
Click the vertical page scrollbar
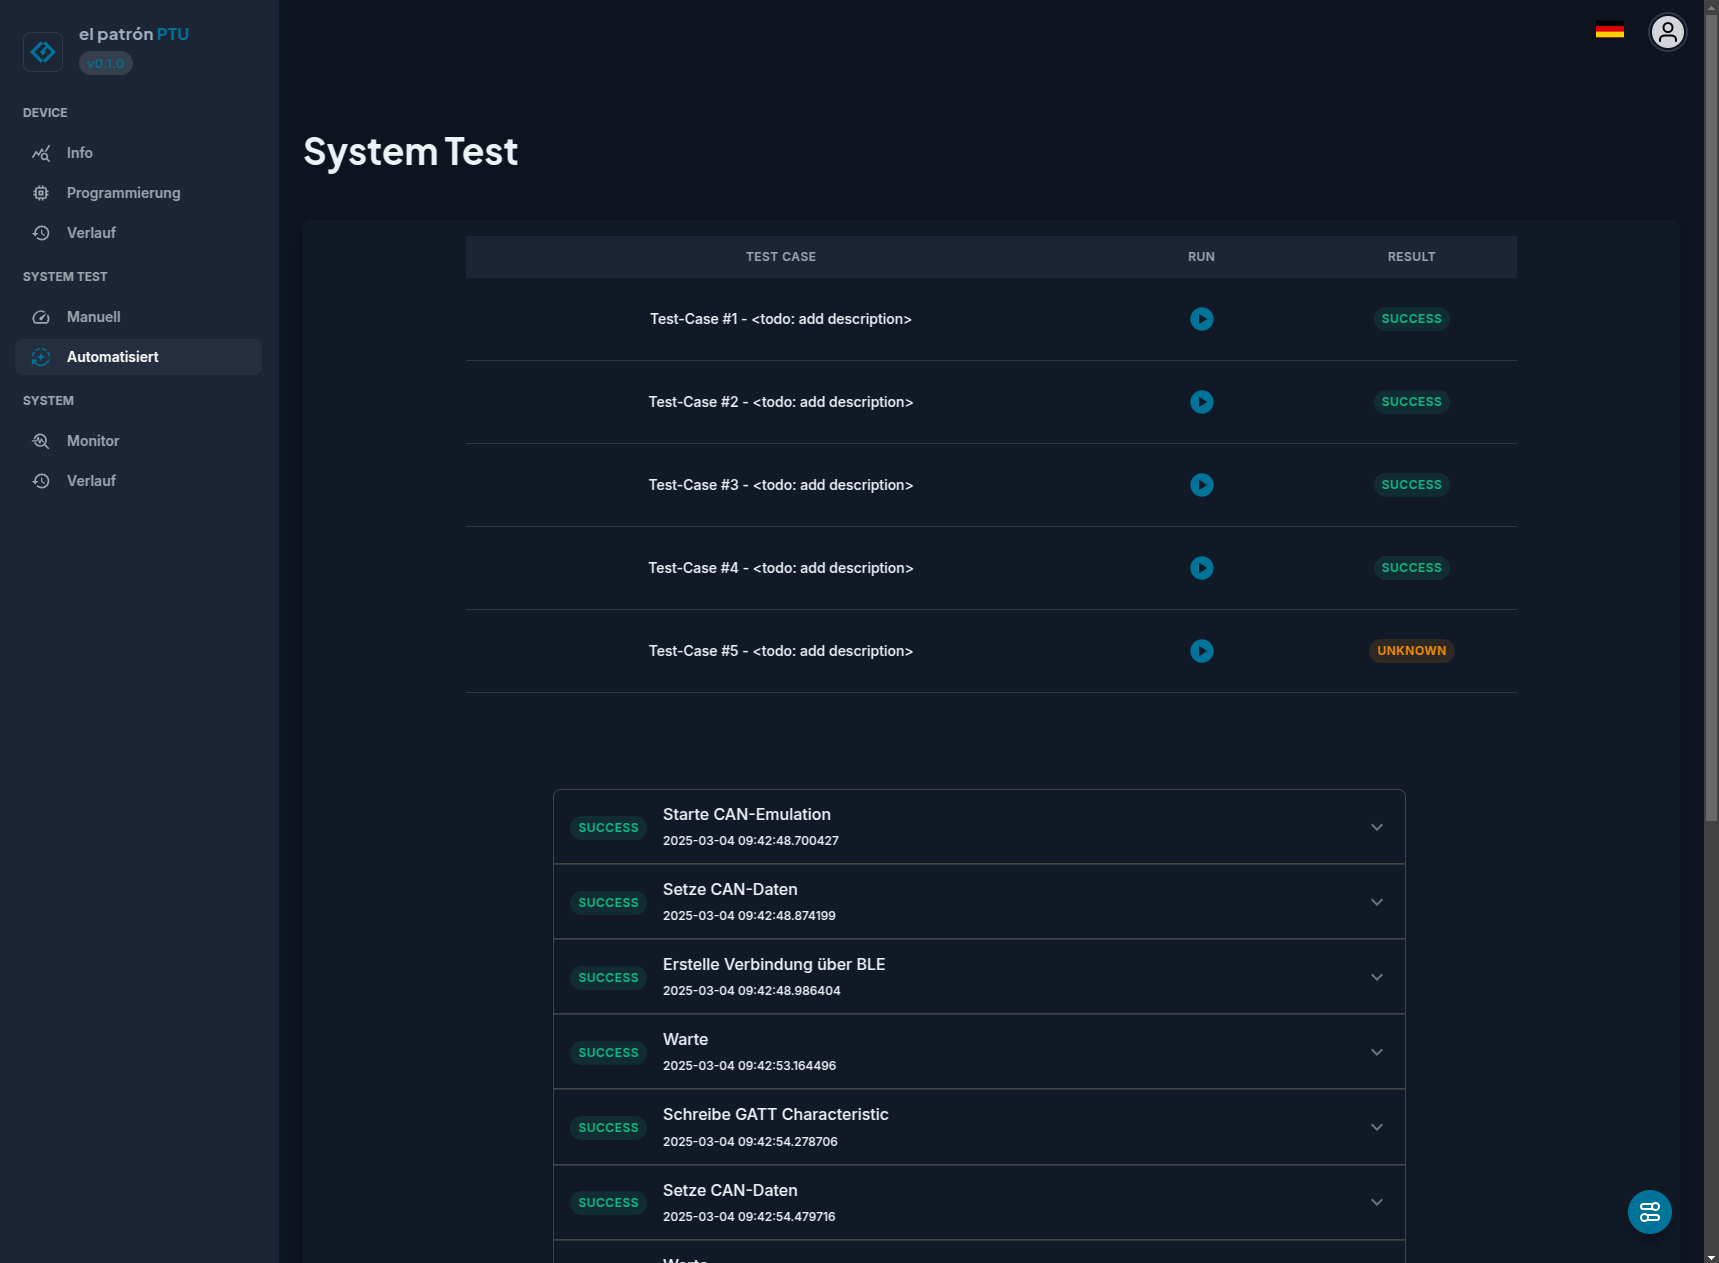pos(1711,418)
